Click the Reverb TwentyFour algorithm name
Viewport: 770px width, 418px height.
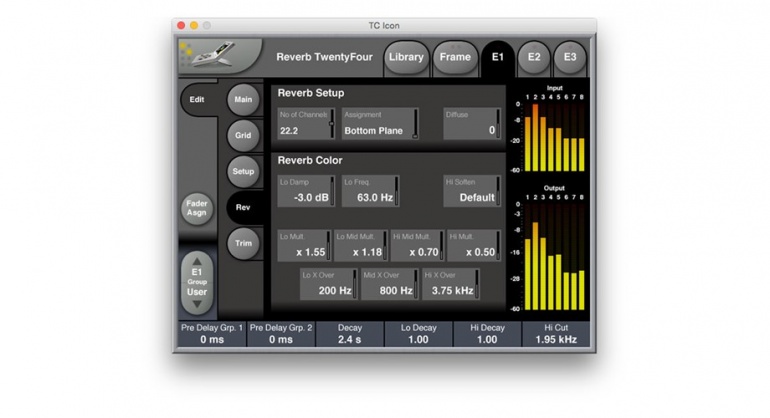pyautogui.click(x=325, y=57)
